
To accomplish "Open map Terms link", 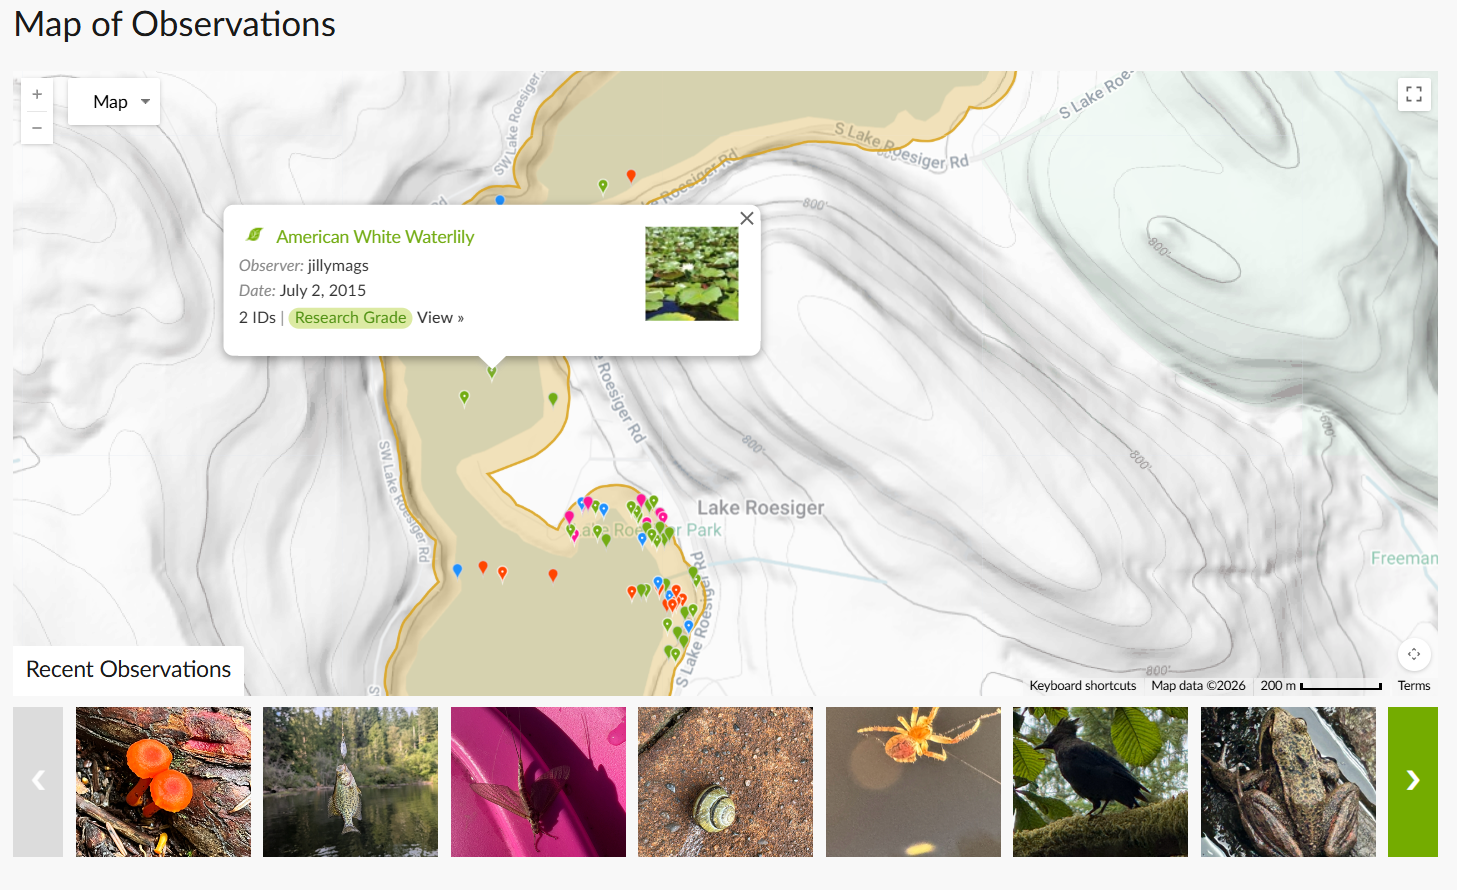I will pos(1414,686).
